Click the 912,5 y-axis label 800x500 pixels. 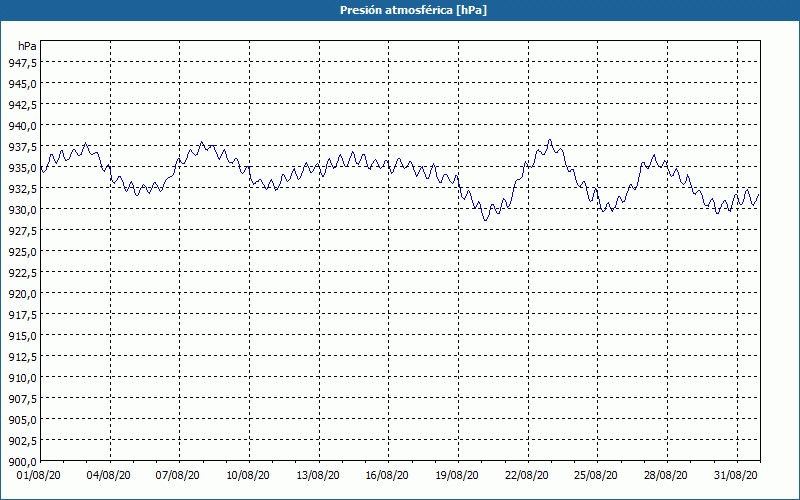(x=22, y=357)
